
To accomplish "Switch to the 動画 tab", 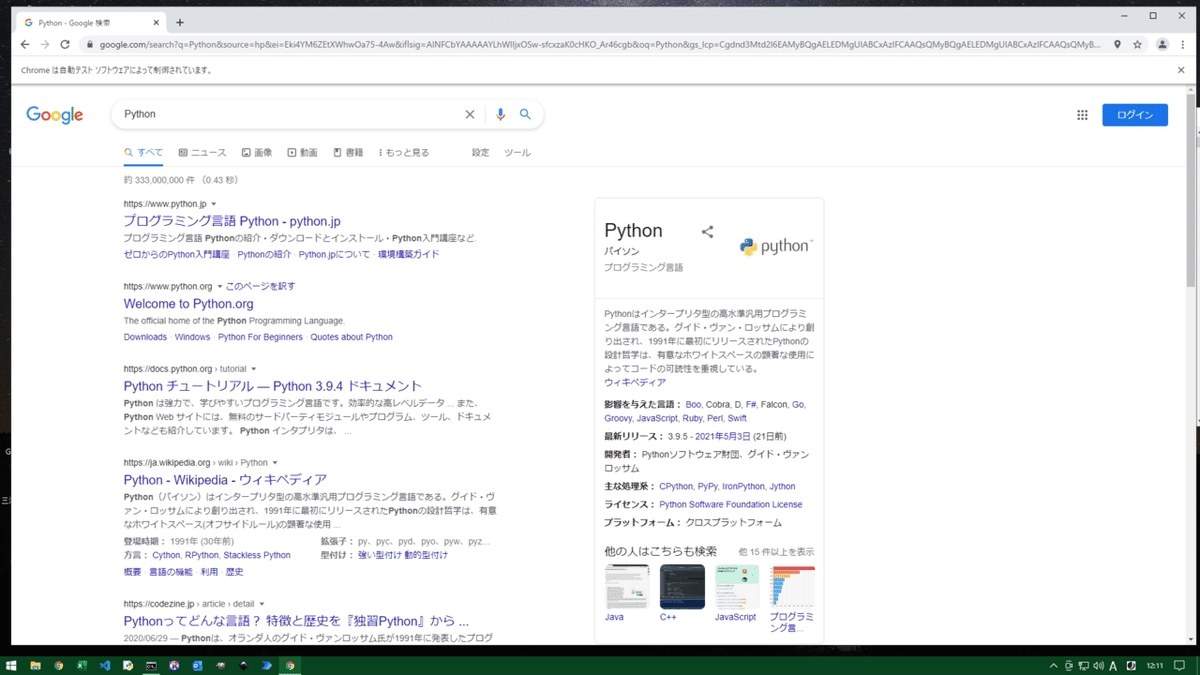I will click(x=302, y=153).
